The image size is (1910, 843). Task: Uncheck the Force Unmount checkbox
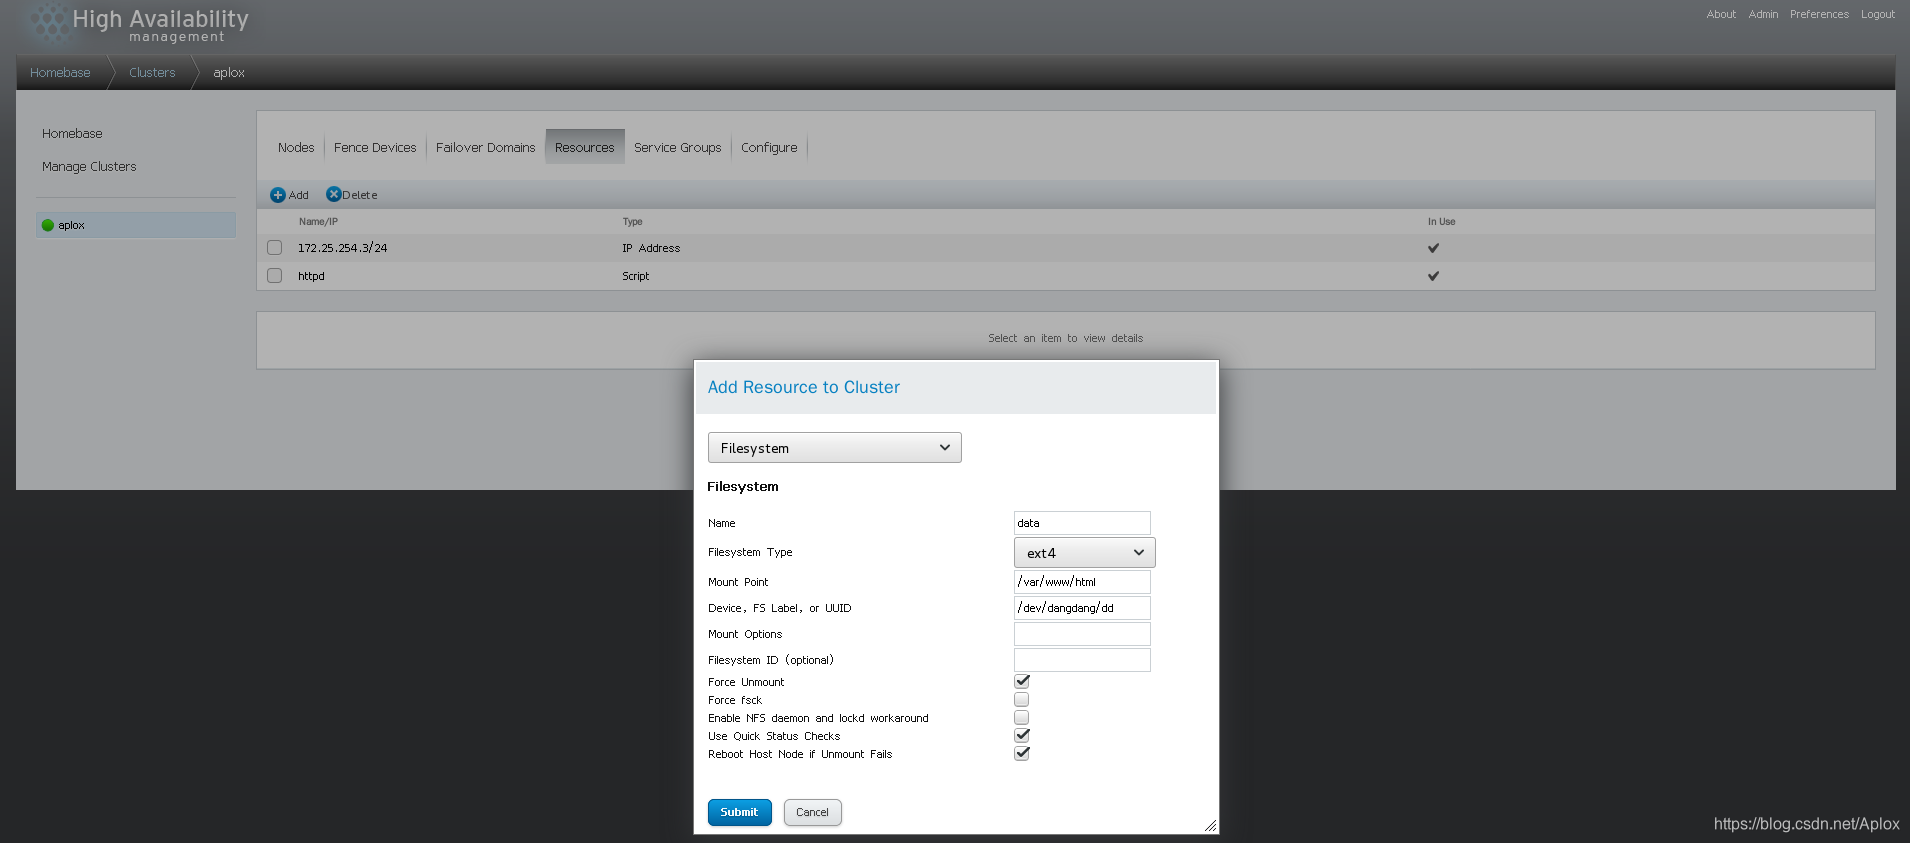1022,681
